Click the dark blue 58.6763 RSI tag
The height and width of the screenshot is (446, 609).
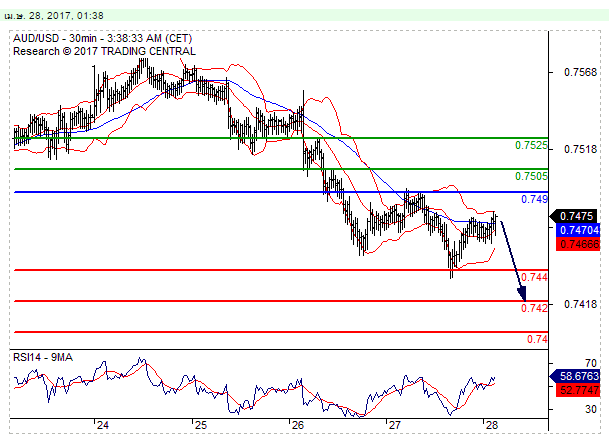(x=575, y=376)
